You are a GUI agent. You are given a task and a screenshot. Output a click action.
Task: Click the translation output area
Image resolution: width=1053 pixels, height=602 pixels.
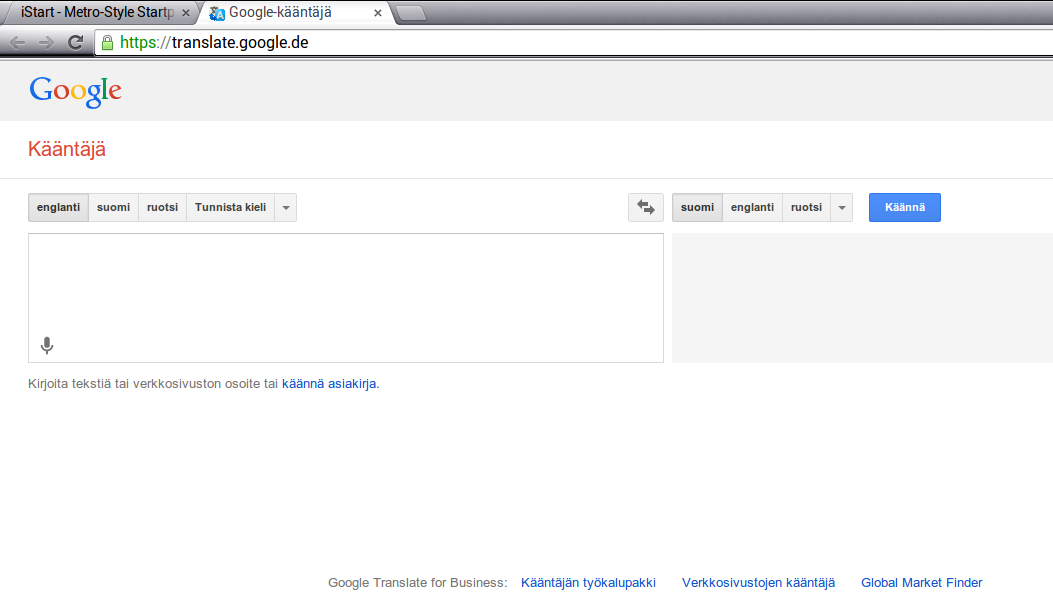tap(862, 298)
